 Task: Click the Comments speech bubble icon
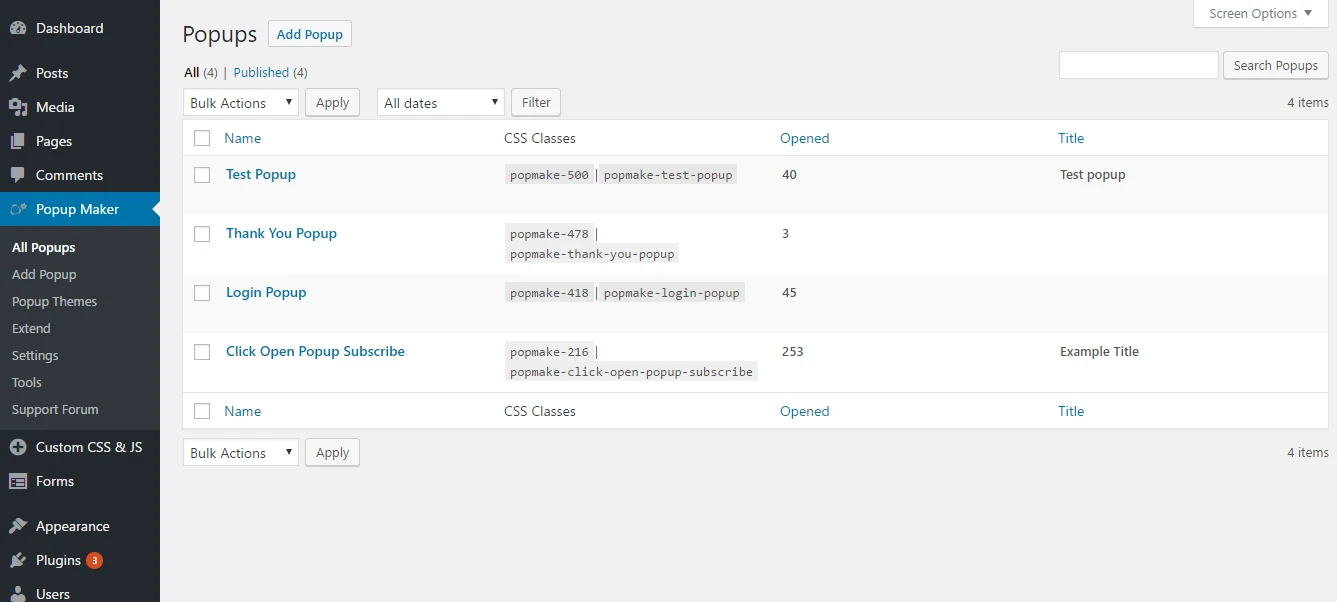pyautogui.click(x=18, y=175)
